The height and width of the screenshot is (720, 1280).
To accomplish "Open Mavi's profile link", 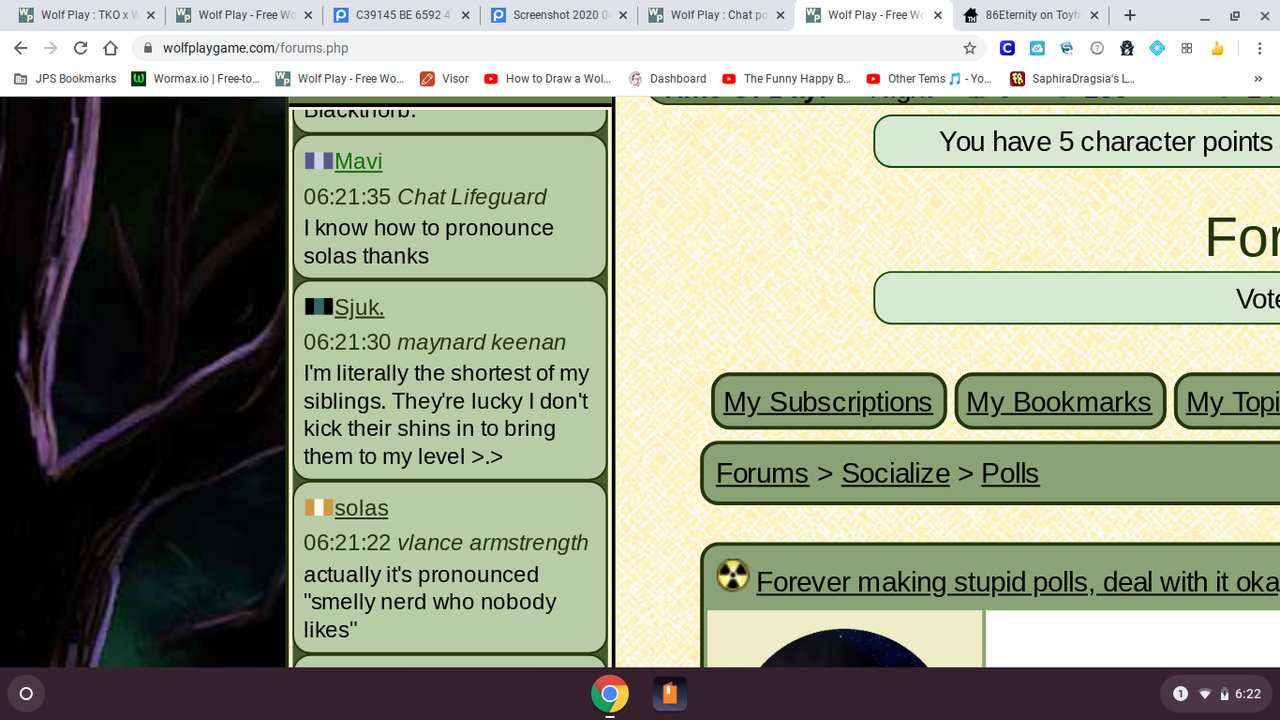I will point(358,161).
